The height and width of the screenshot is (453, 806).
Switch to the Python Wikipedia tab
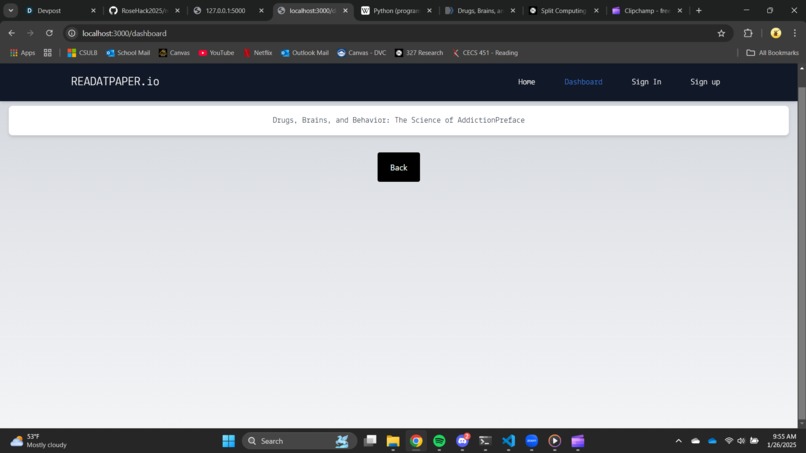[x=396, y=10]
